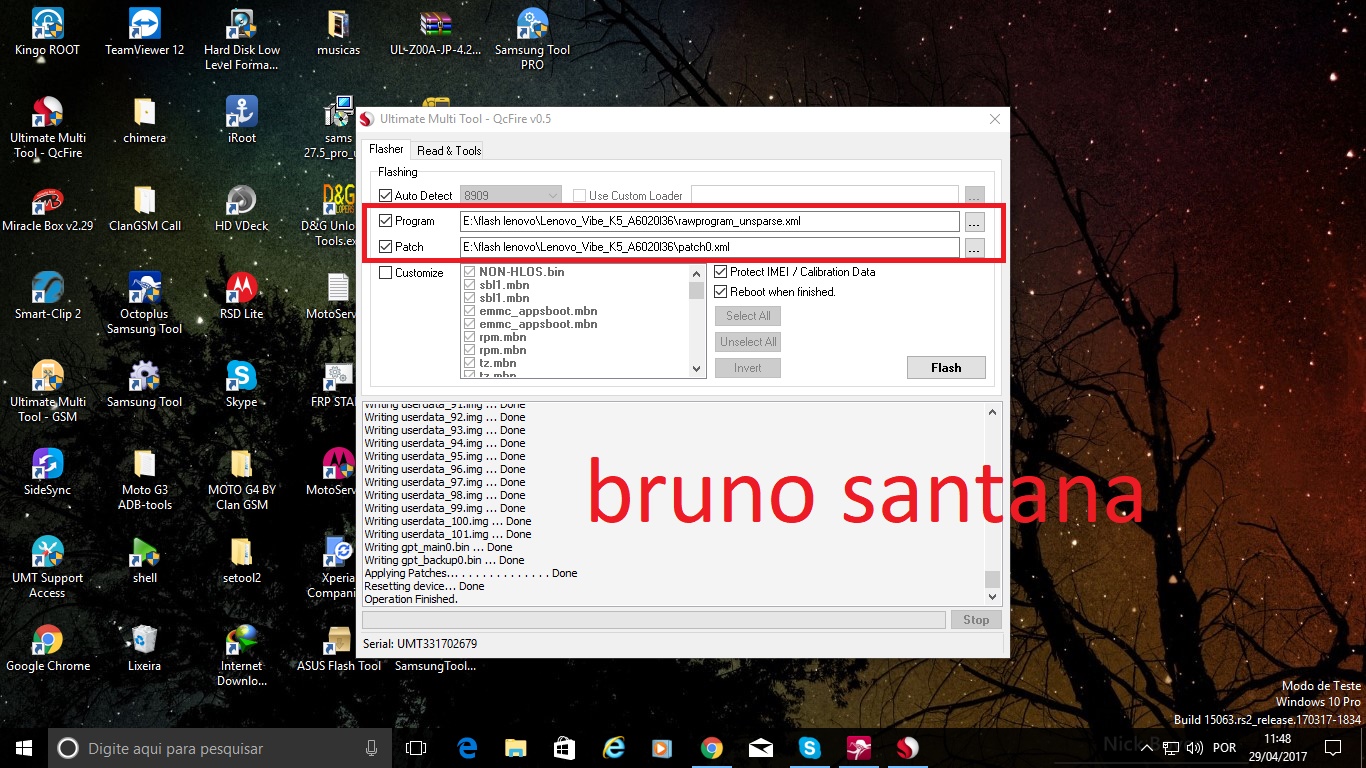Open SideSync desktop icon
Screen dimensions: 1366x768
47,470
